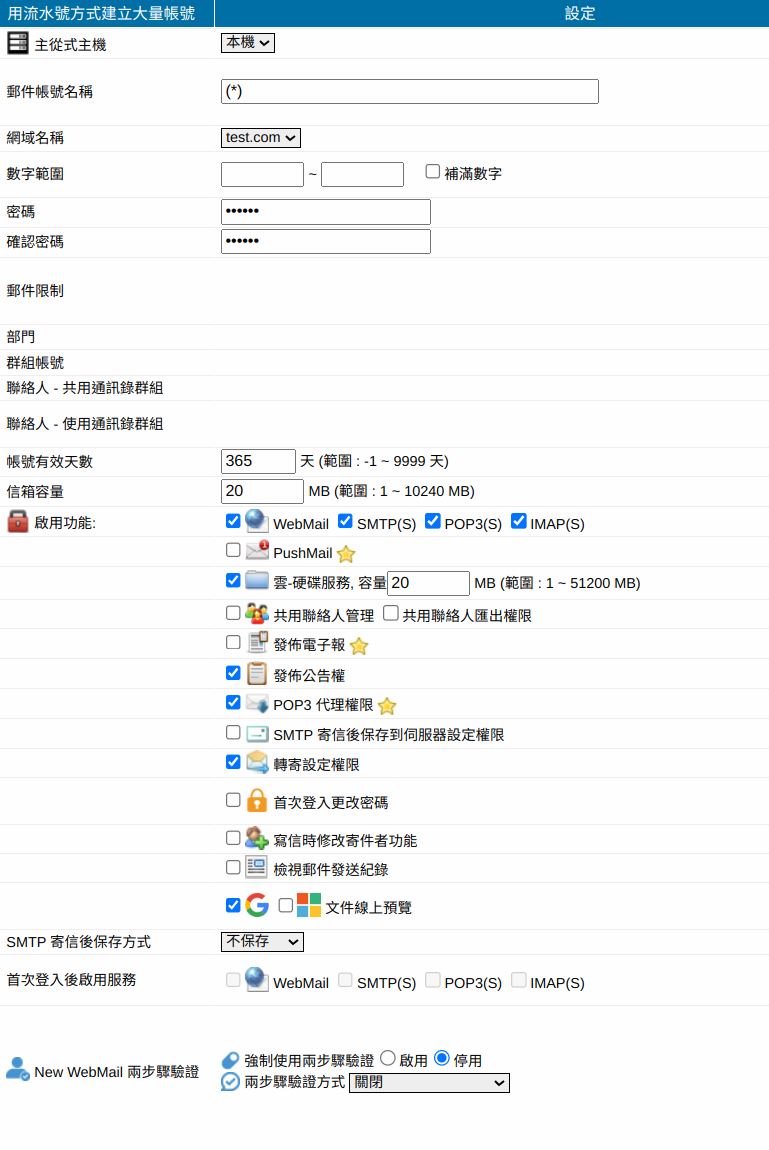Open the 兩步驟驗證方式 dropdown showing 關閉

click(429, 1083)
